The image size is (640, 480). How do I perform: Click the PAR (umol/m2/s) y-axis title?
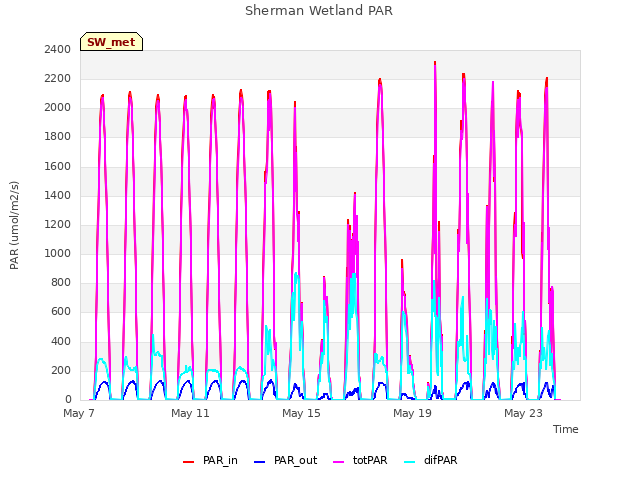[x=14, y=225]
